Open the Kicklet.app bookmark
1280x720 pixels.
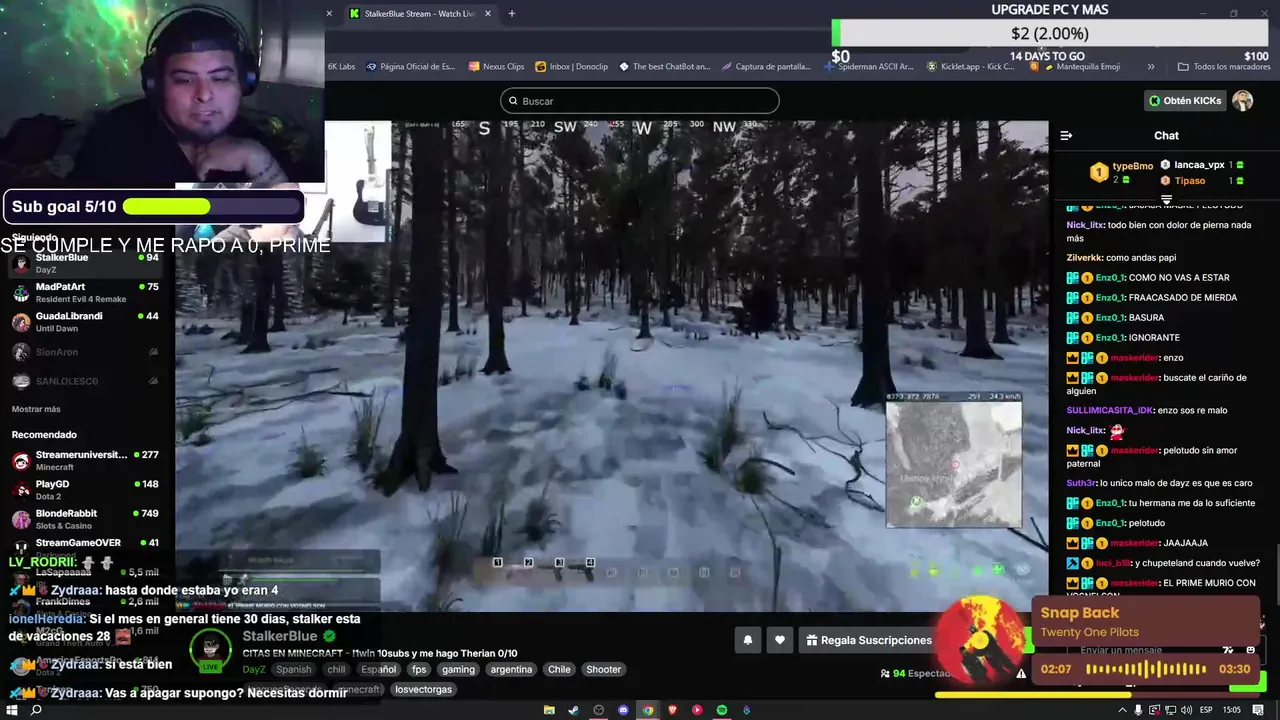point(971,67)
